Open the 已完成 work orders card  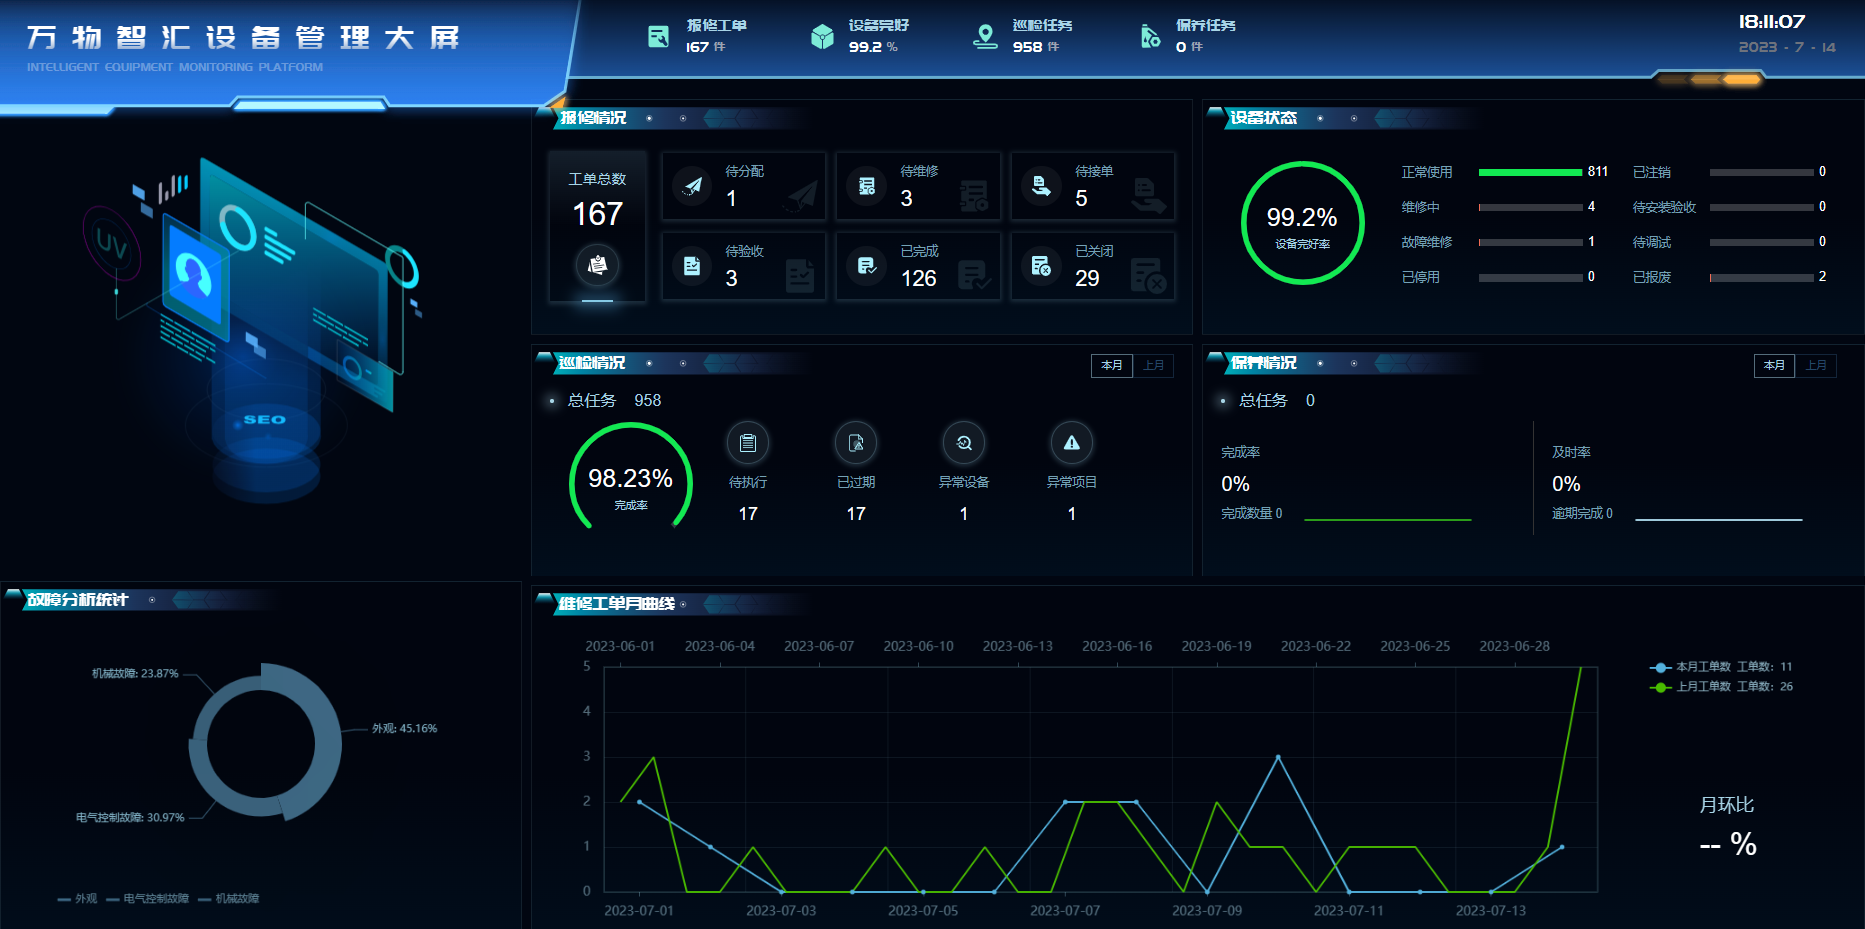[x=918, y=267]
